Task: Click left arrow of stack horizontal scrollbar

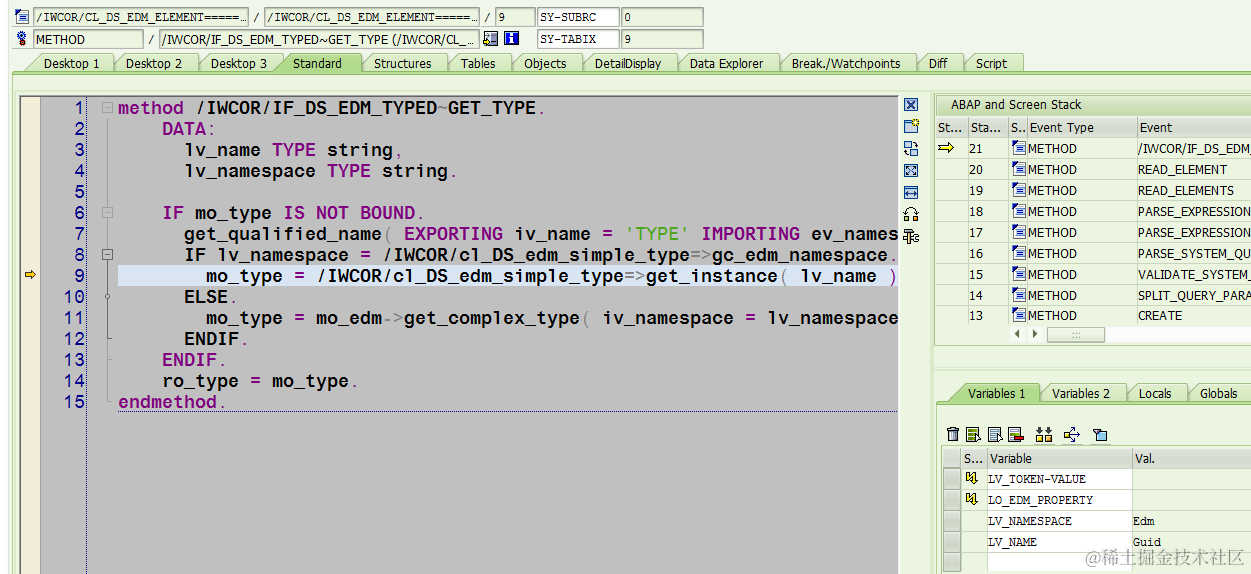Action: (1019, 334)
